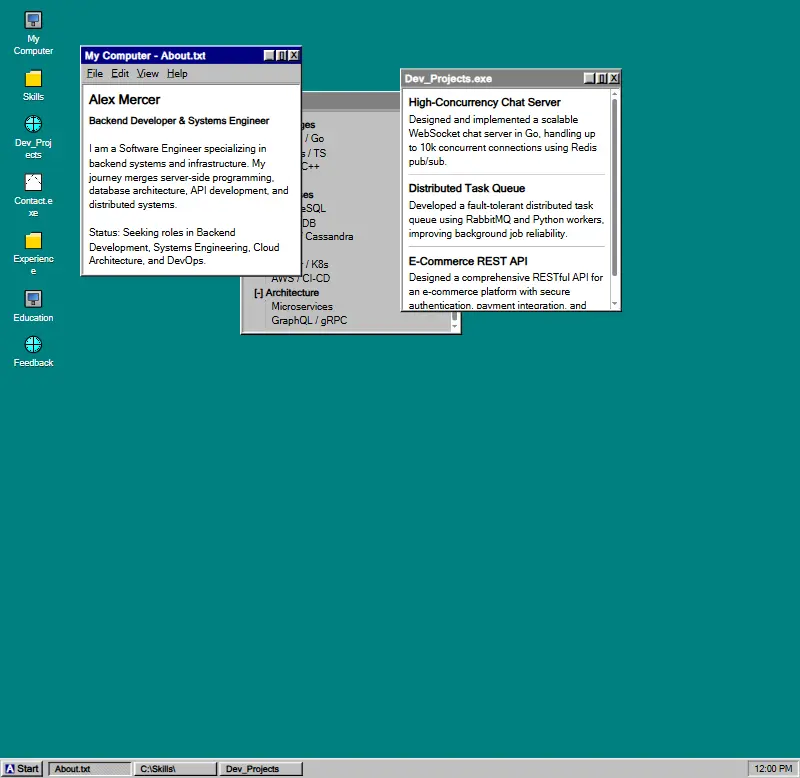This screenshot has height=778, width=800.
Task: Maximize the Dev_Projects.exe window
Action: (602, 78)
